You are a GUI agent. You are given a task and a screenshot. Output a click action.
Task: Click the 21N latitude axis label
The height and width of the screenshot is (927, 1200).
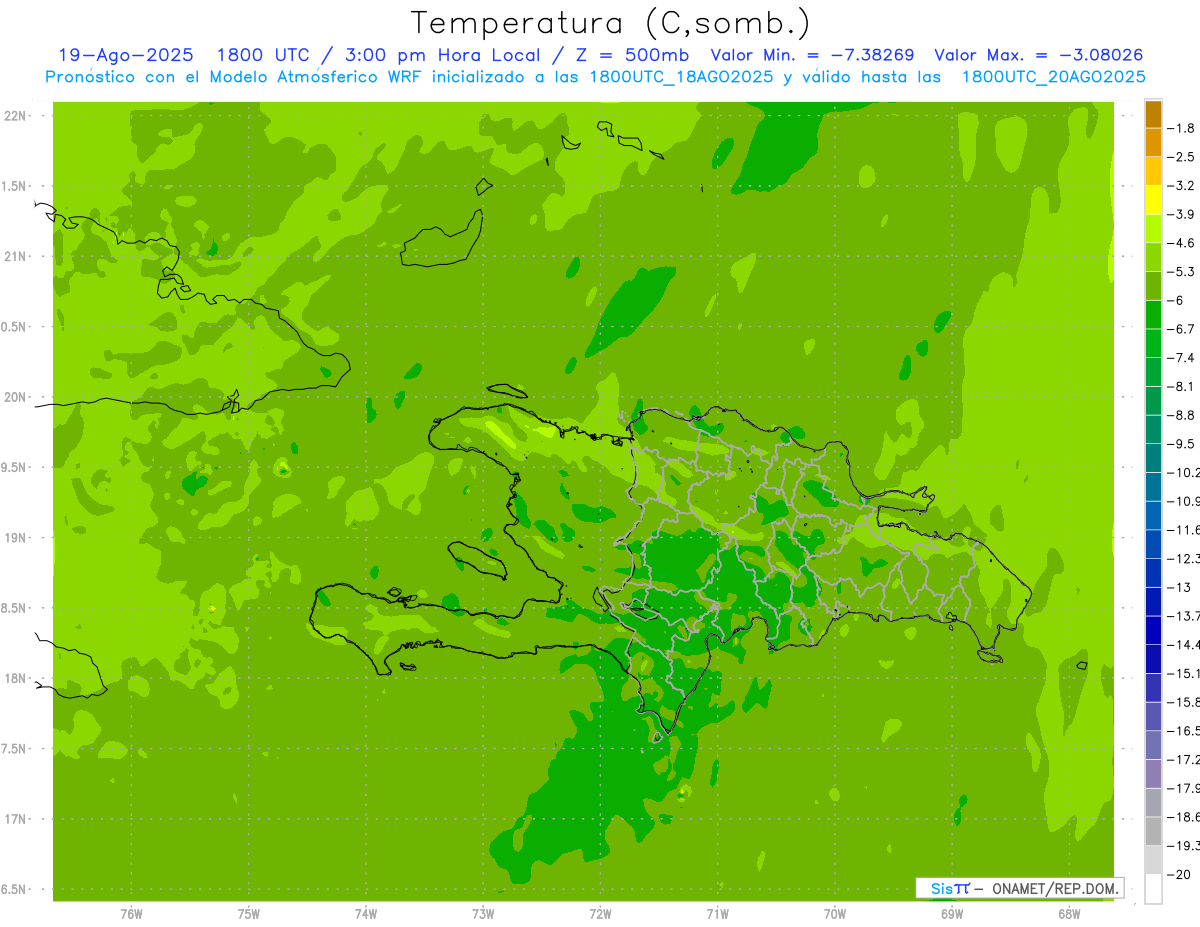pyautogui.click(x=15, y=256)
